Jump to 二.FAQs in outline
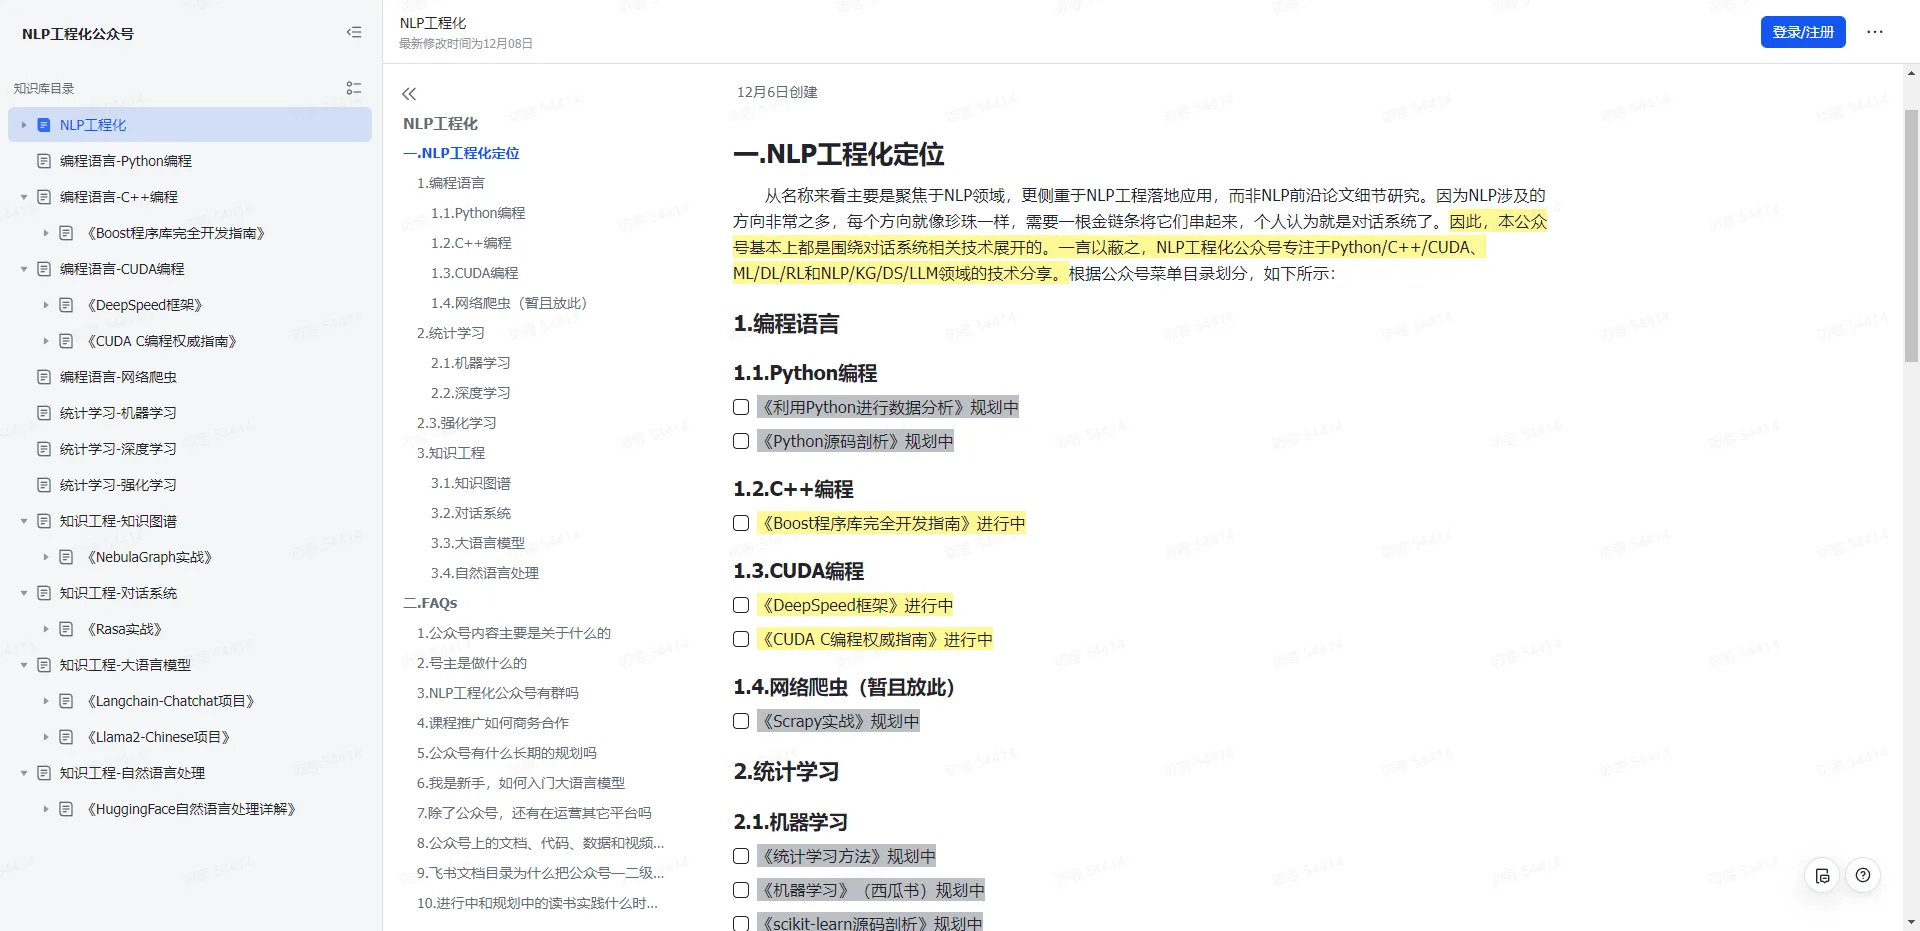Viewport: 1920px width, 931px height. pyautogui.click(x=430, y=603)
